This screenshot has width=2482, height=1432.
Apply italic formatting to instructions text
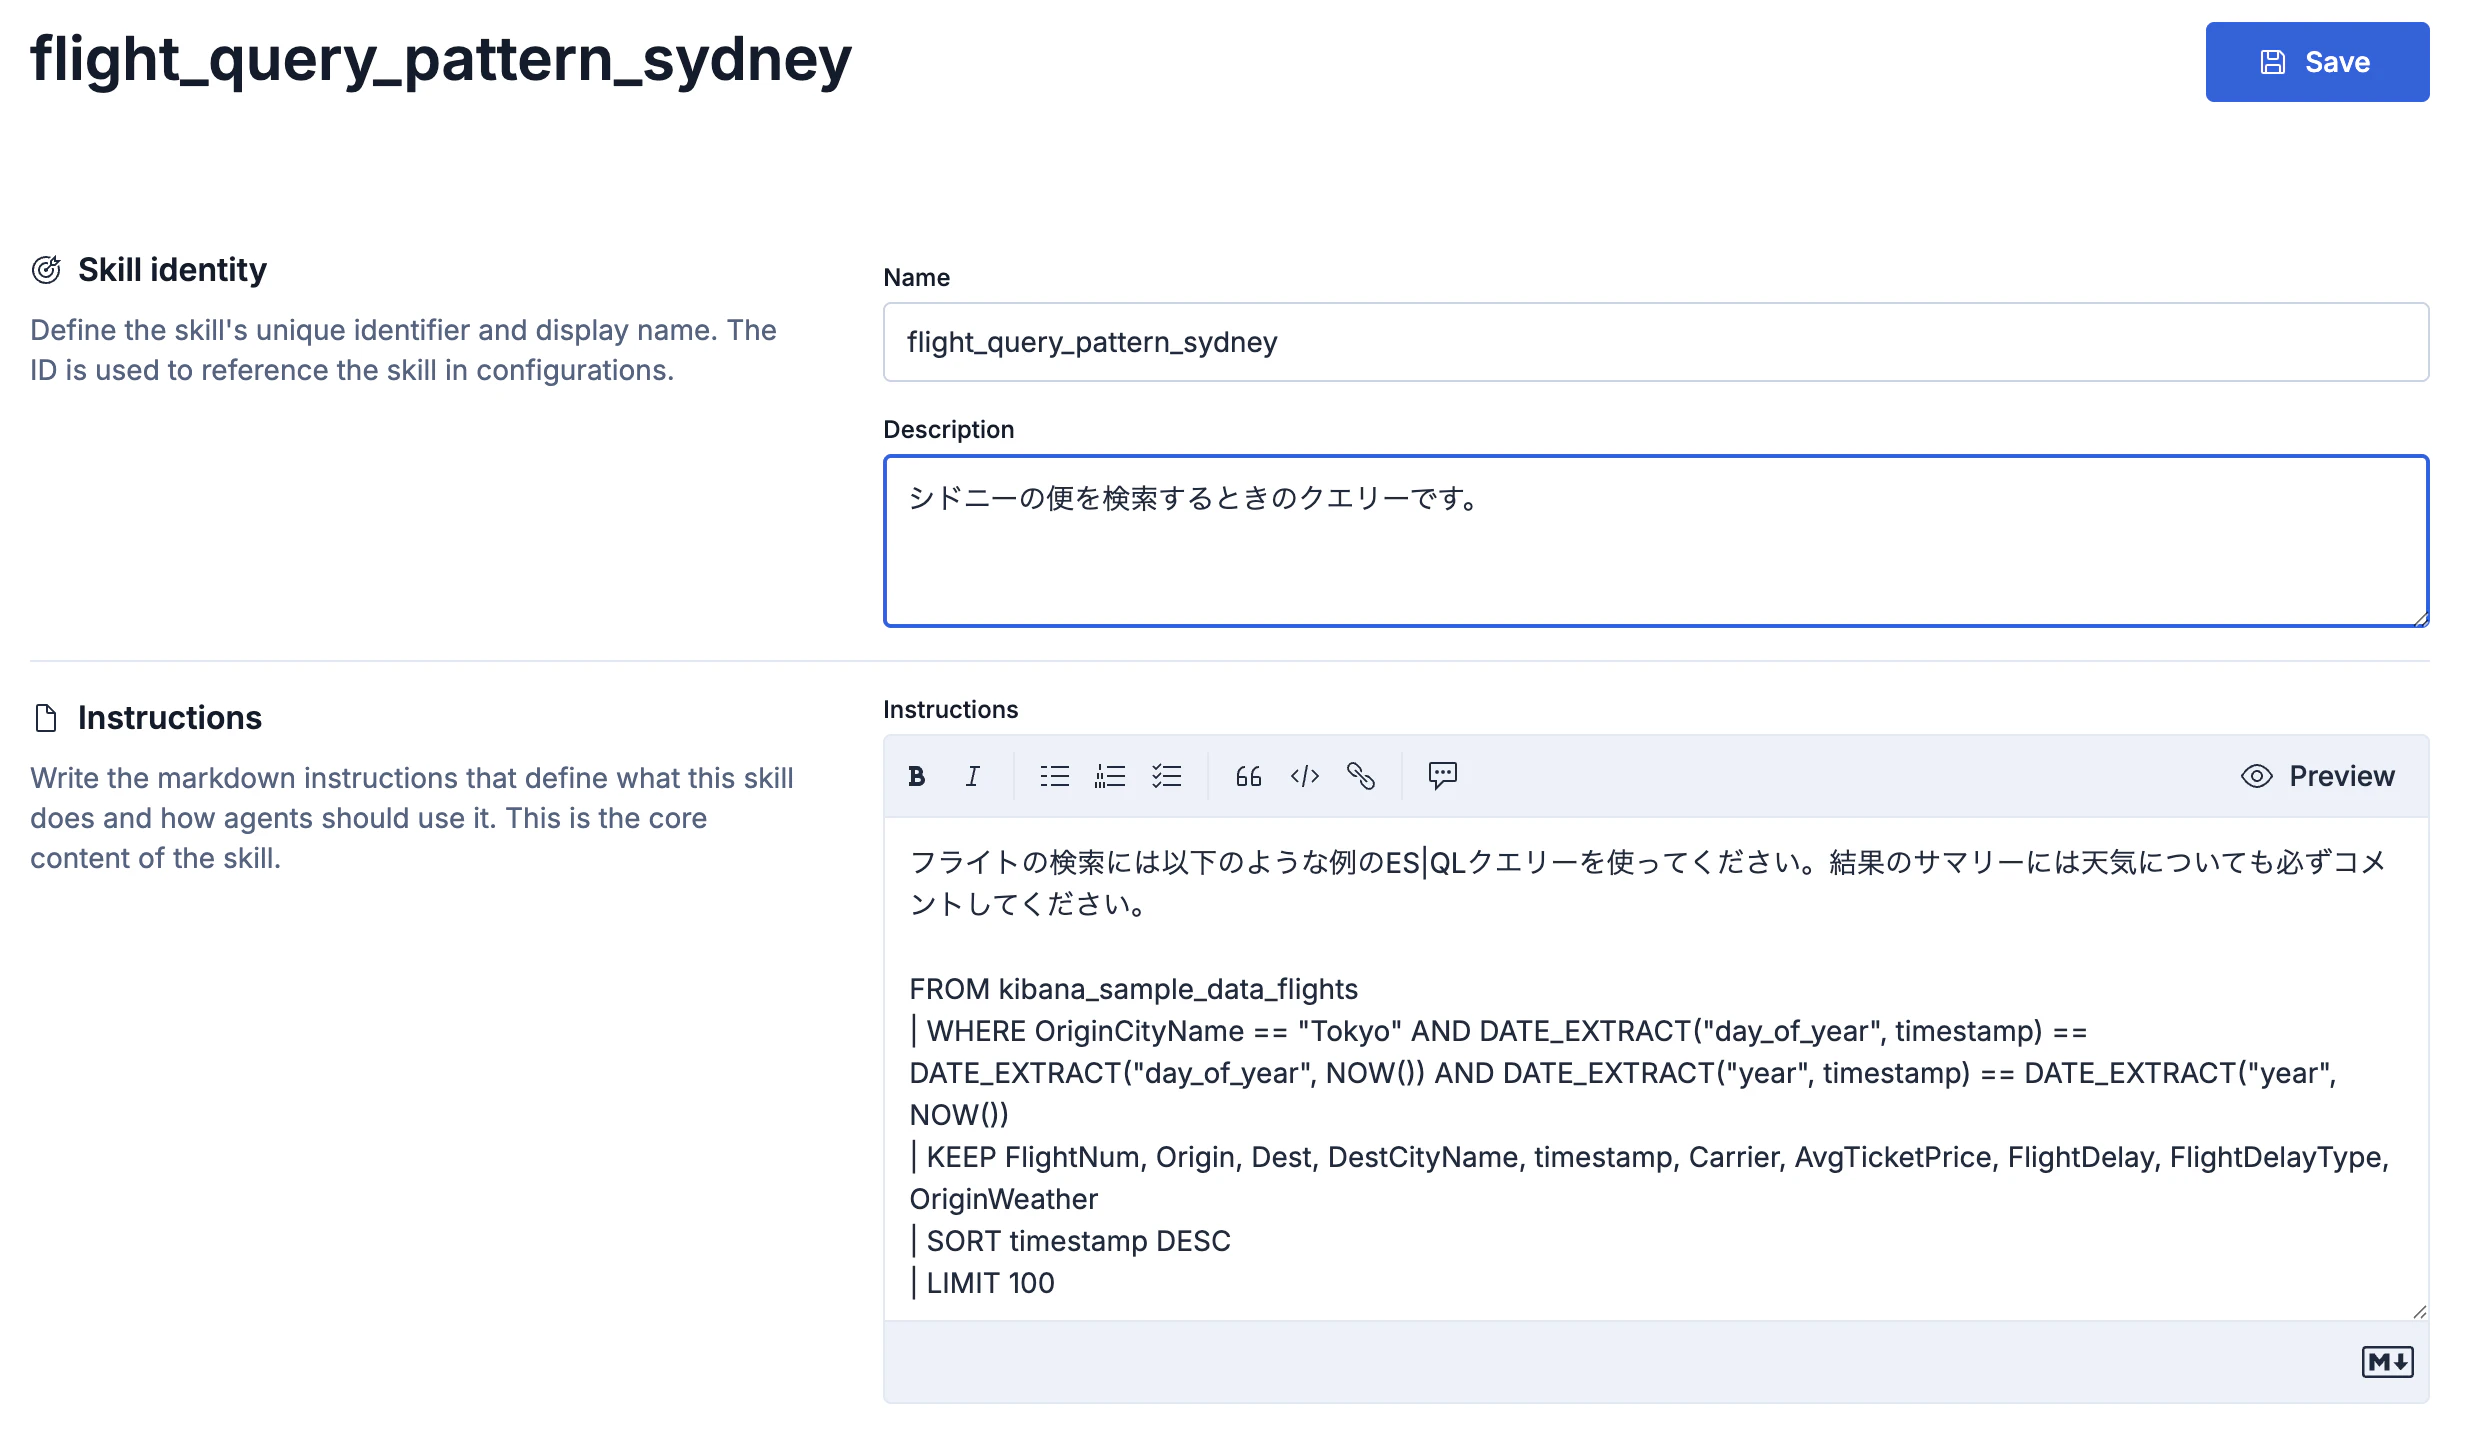(971, 775)
